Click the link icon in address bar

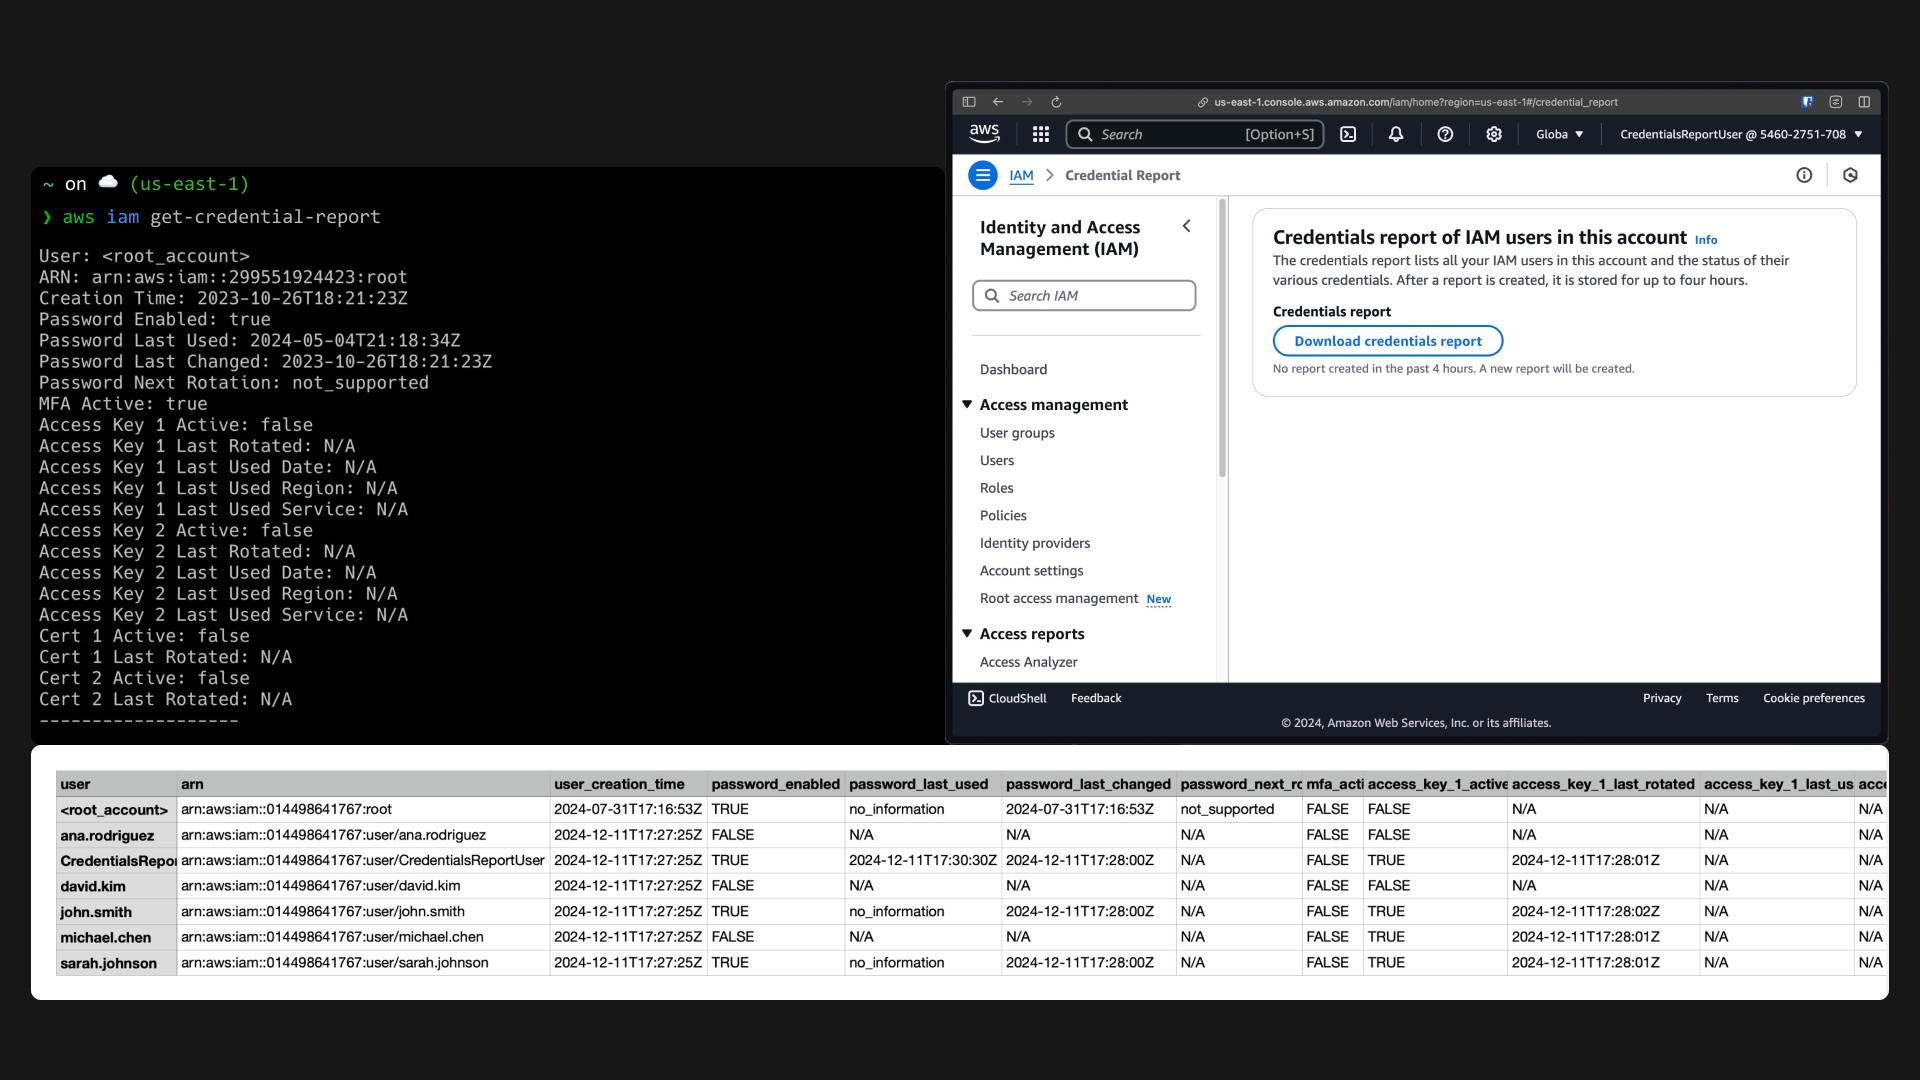[x=1203, y=102]
